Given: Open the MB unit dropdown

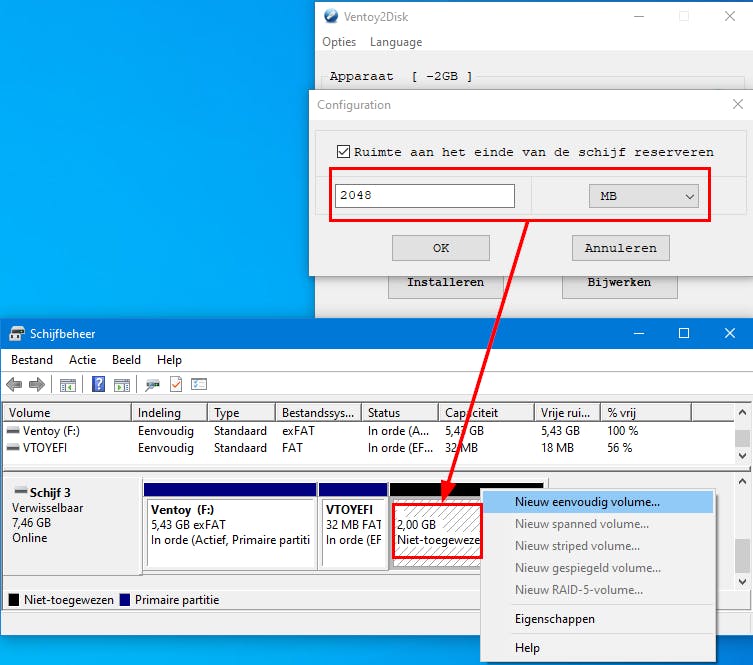Looking at the screenshot, I should tap(644, 196).
